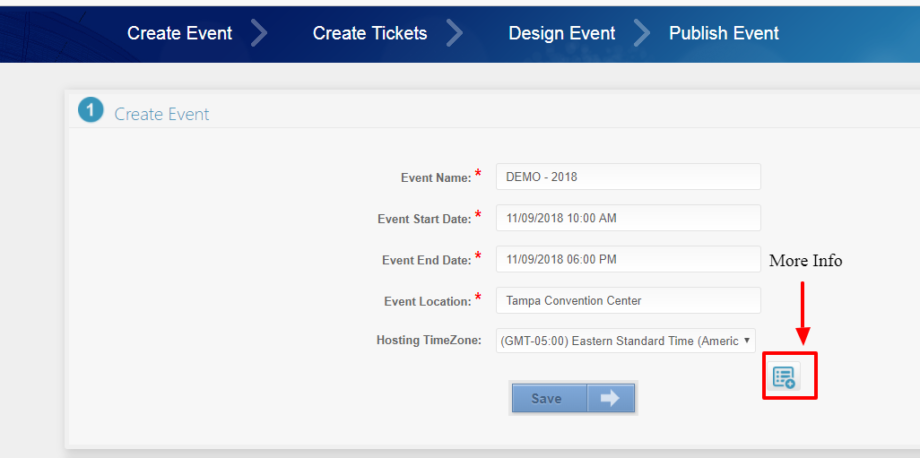Click the "Event Name:" label
Viewport: 920px width, 458px height.
coord(435,178)
